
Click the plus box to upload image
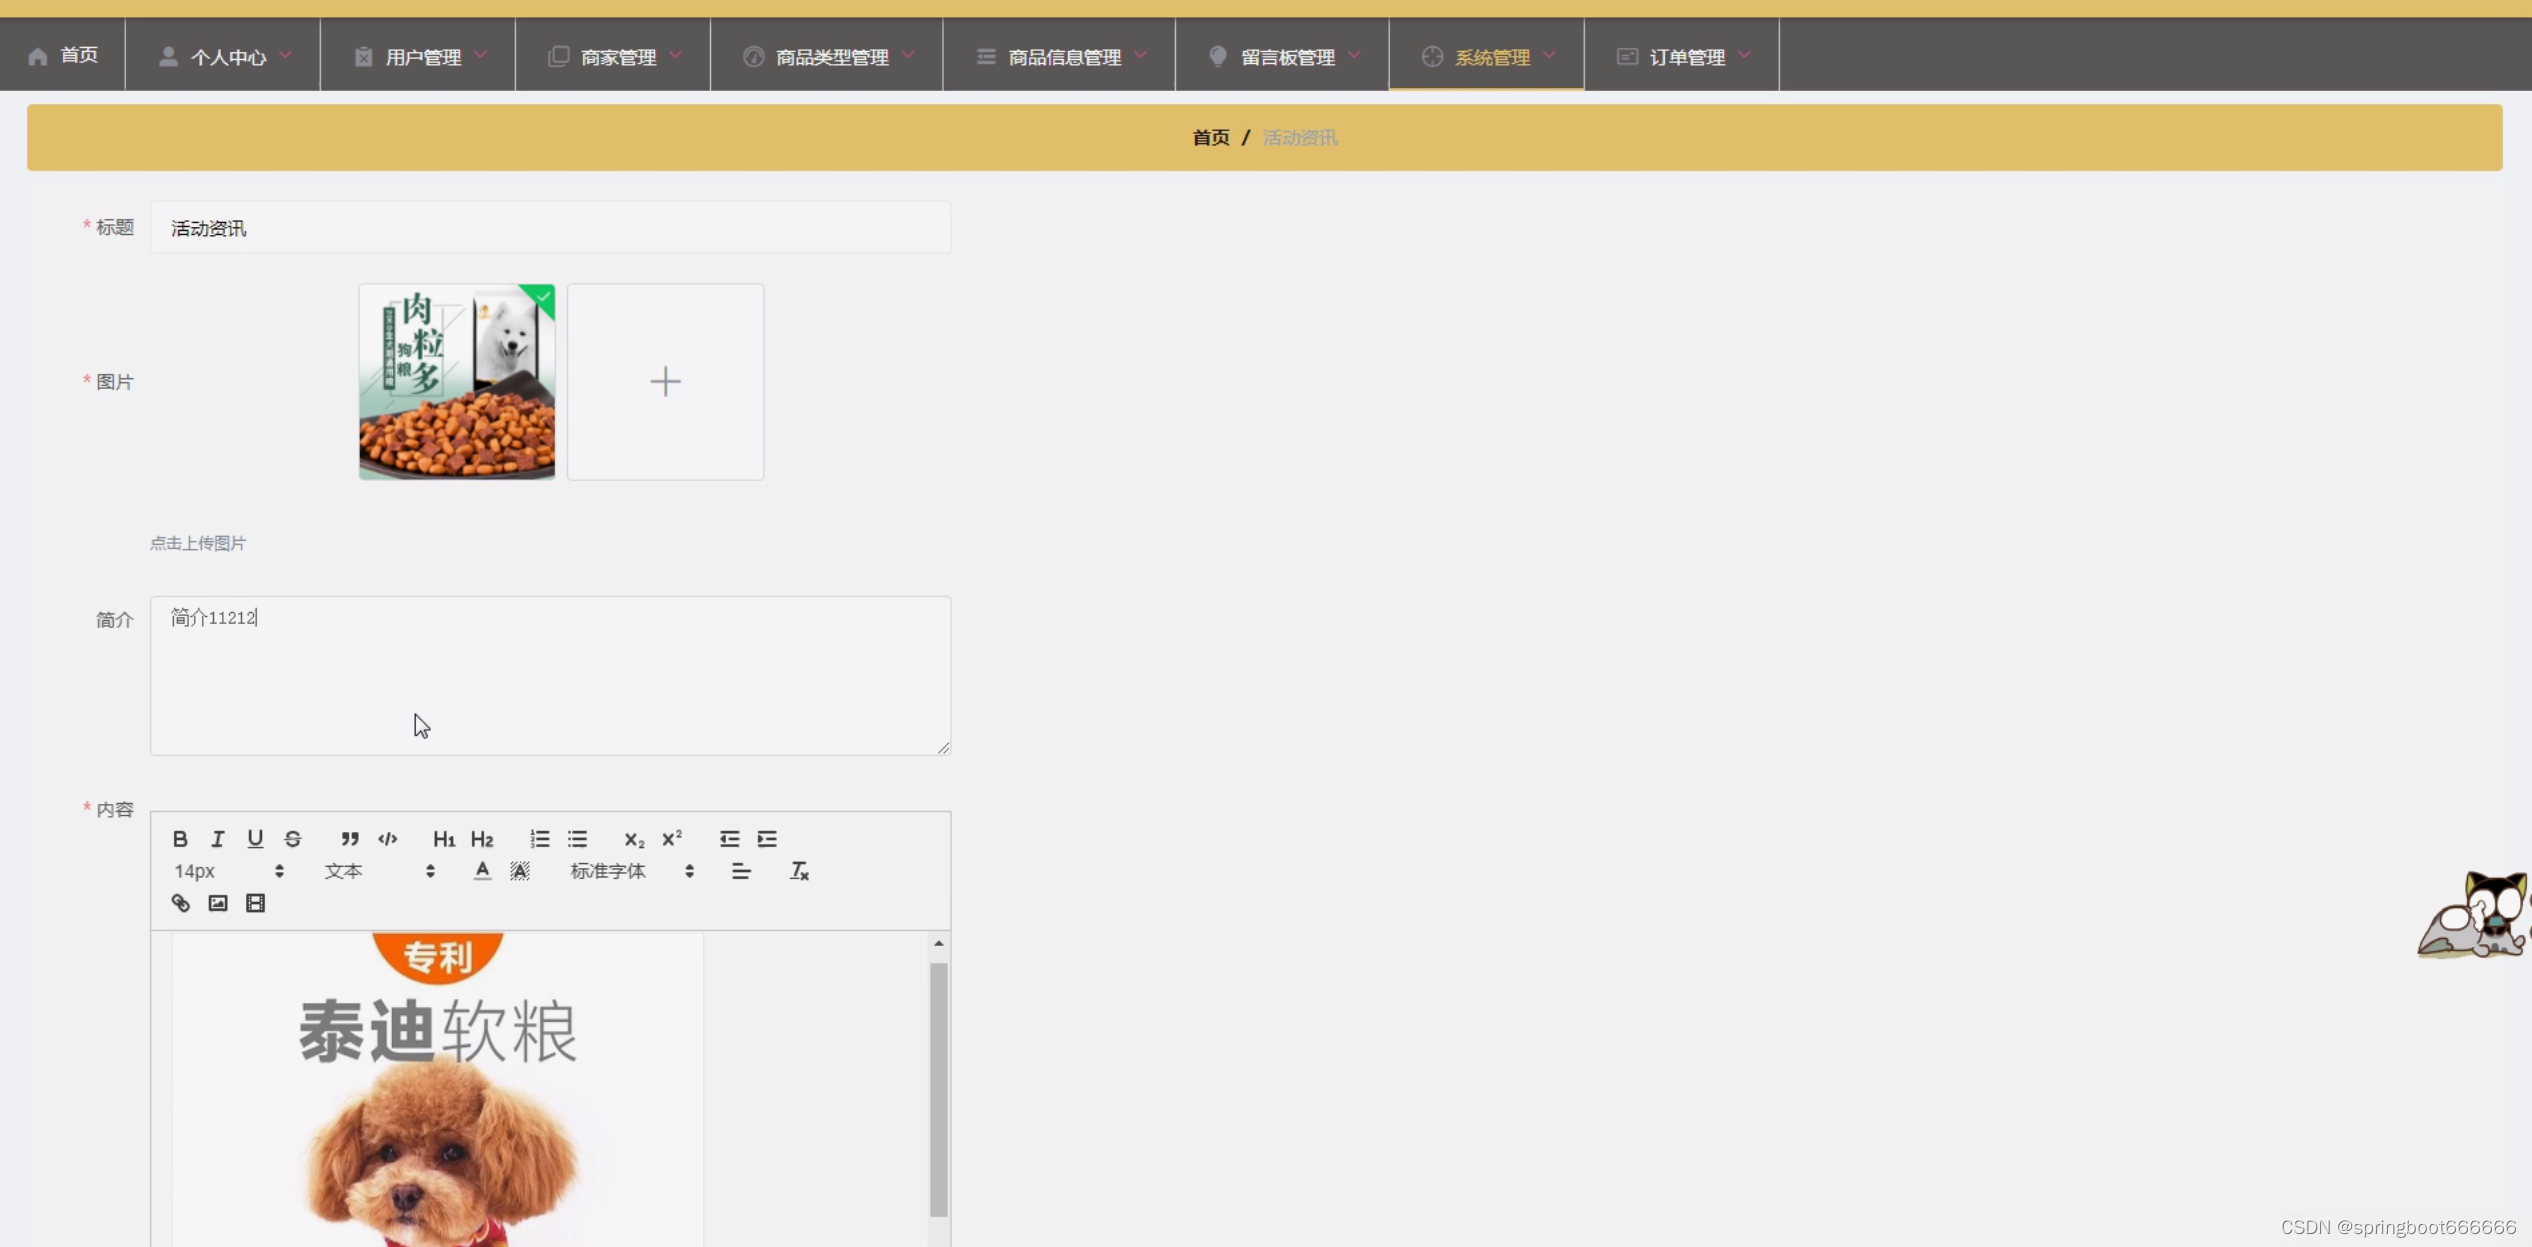(x=665, y=381)
